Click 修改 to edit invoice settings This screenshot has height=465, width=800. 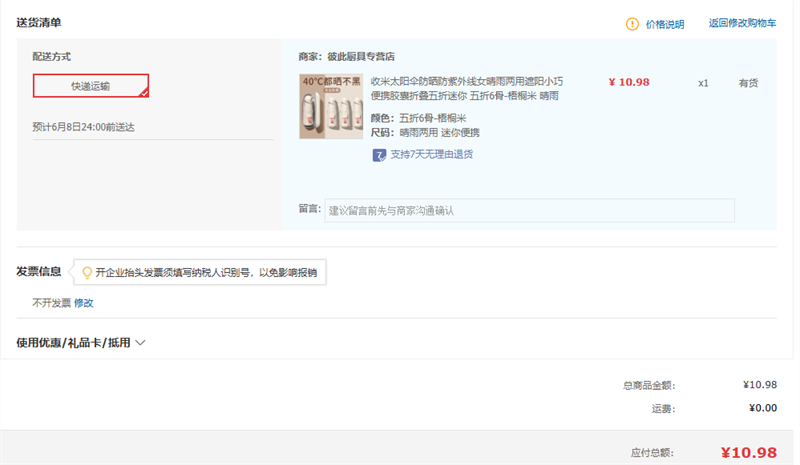point(84,303)
